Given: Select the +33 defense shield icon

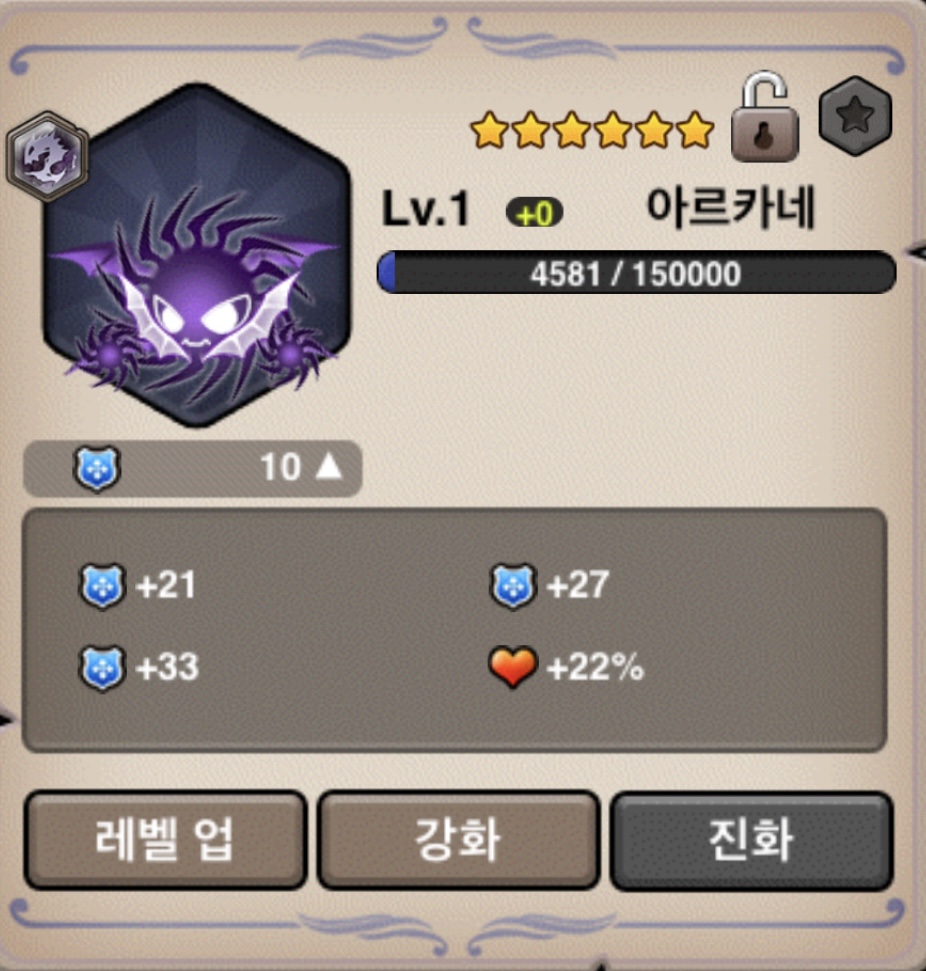Looking at the screenshot, I should coord(102,668).
